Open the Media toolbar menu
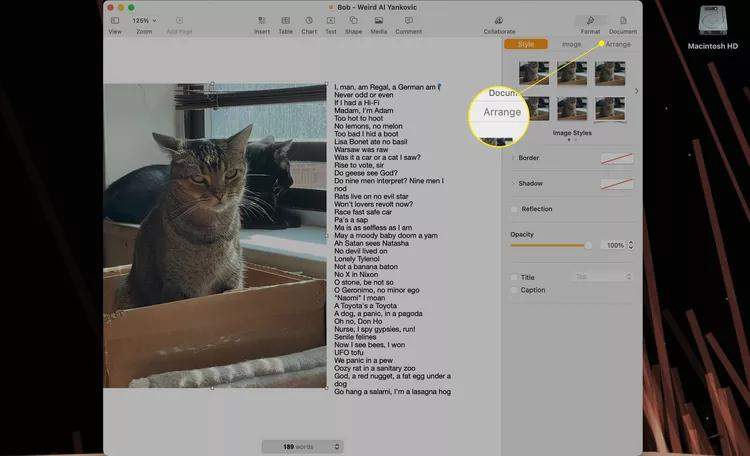This screenshot has height=456, width=750. (379, 20)
